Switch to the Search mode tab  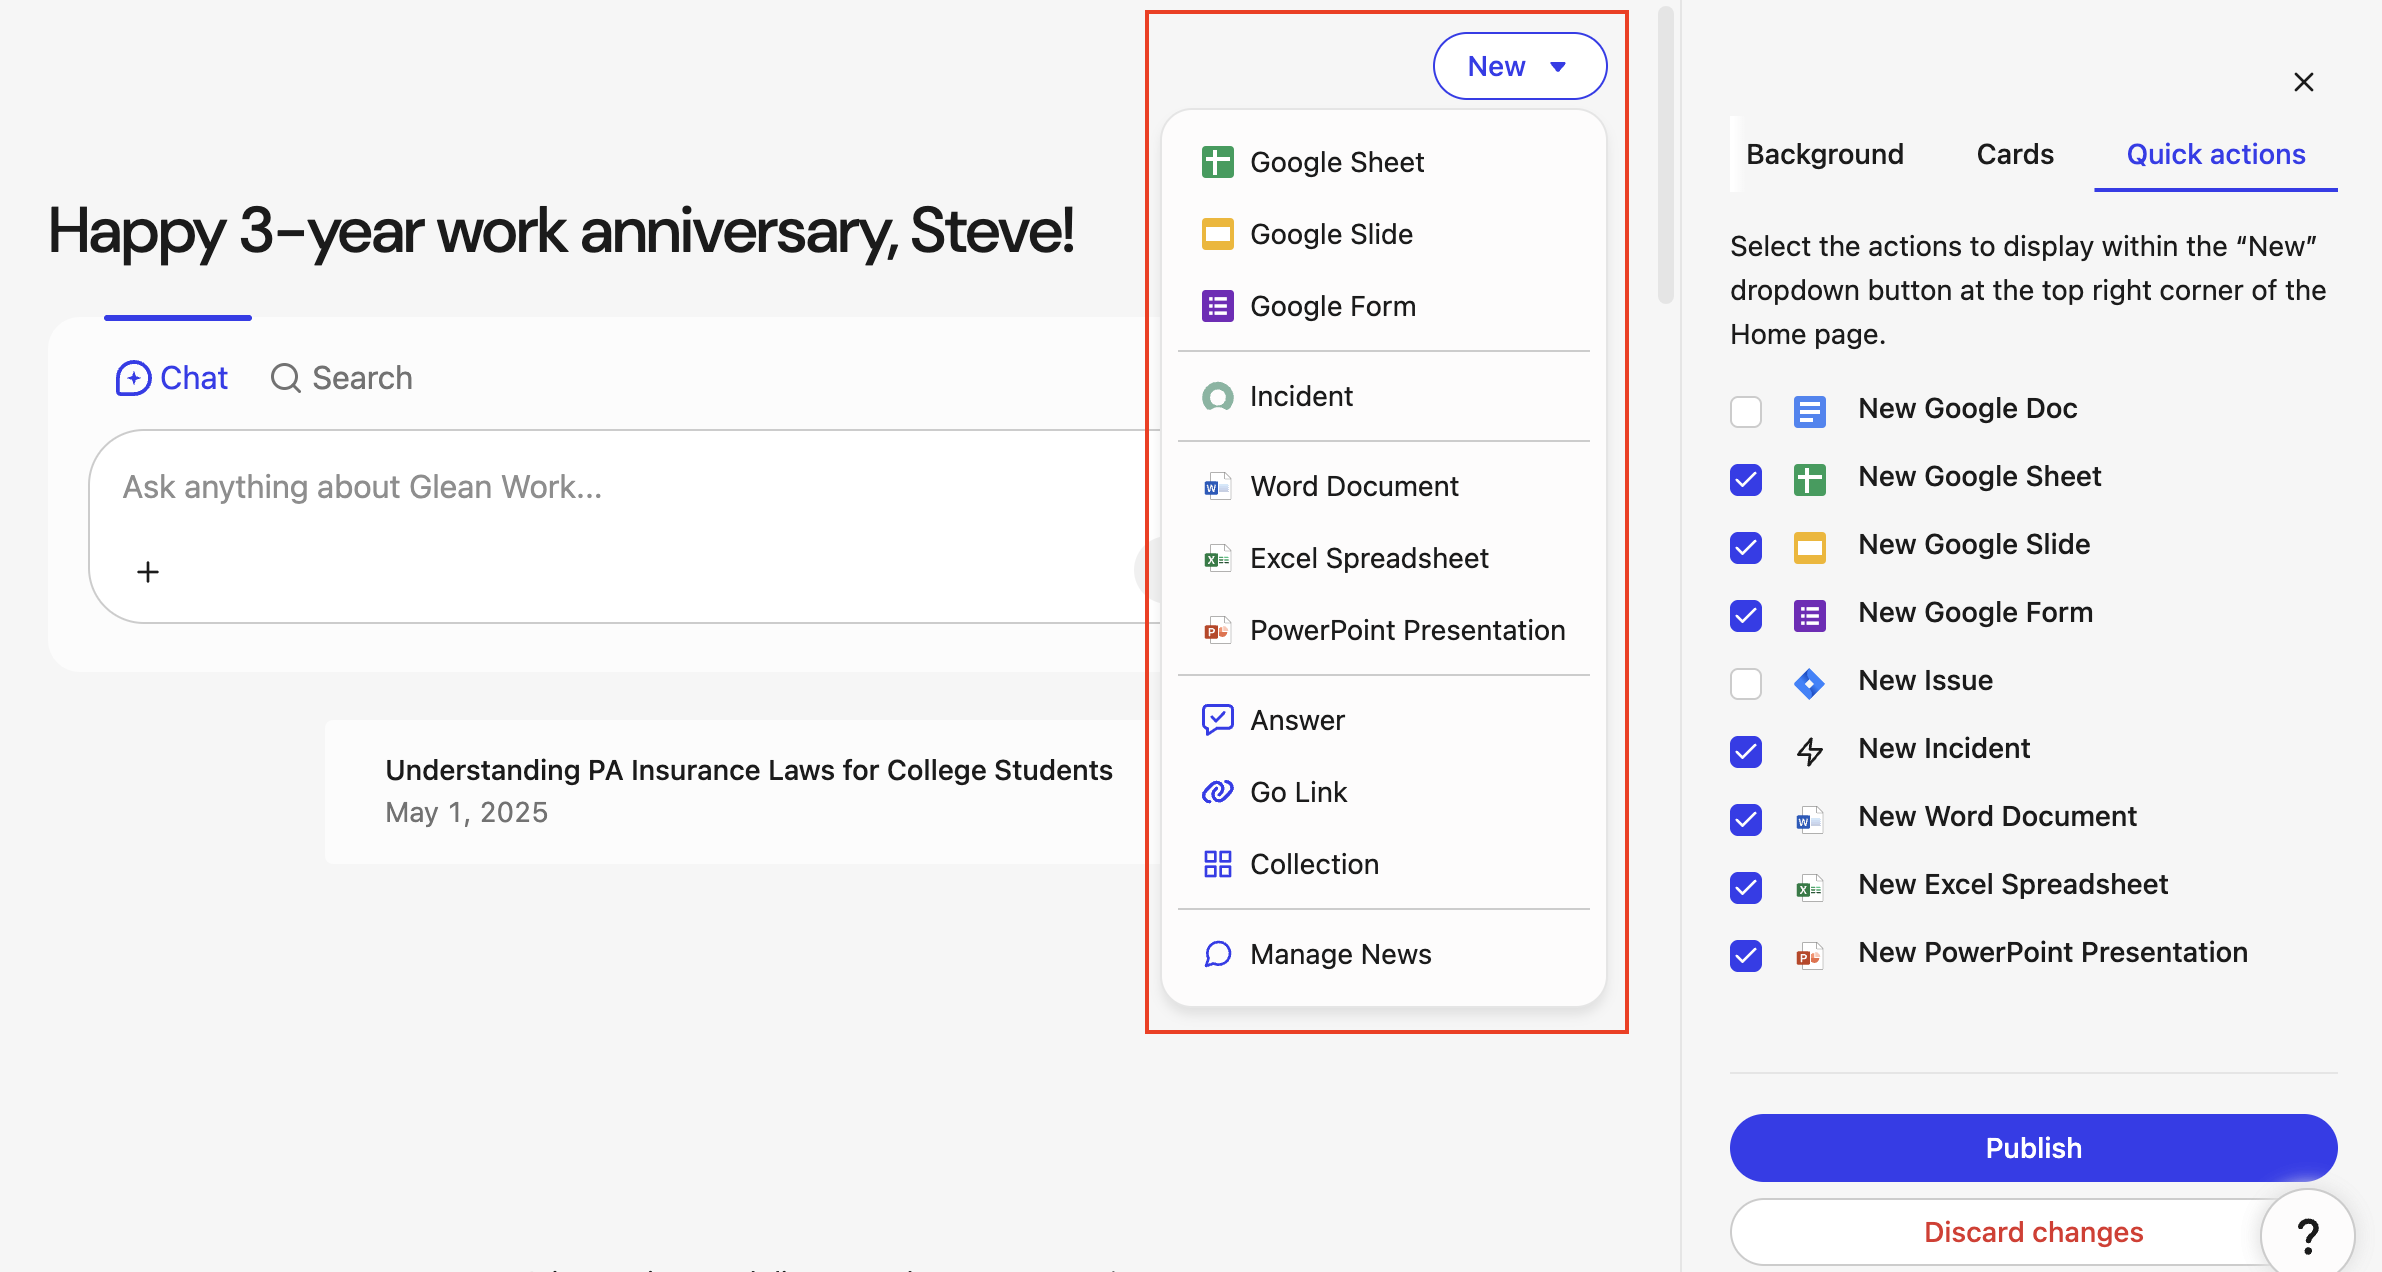tap(341, 378)
